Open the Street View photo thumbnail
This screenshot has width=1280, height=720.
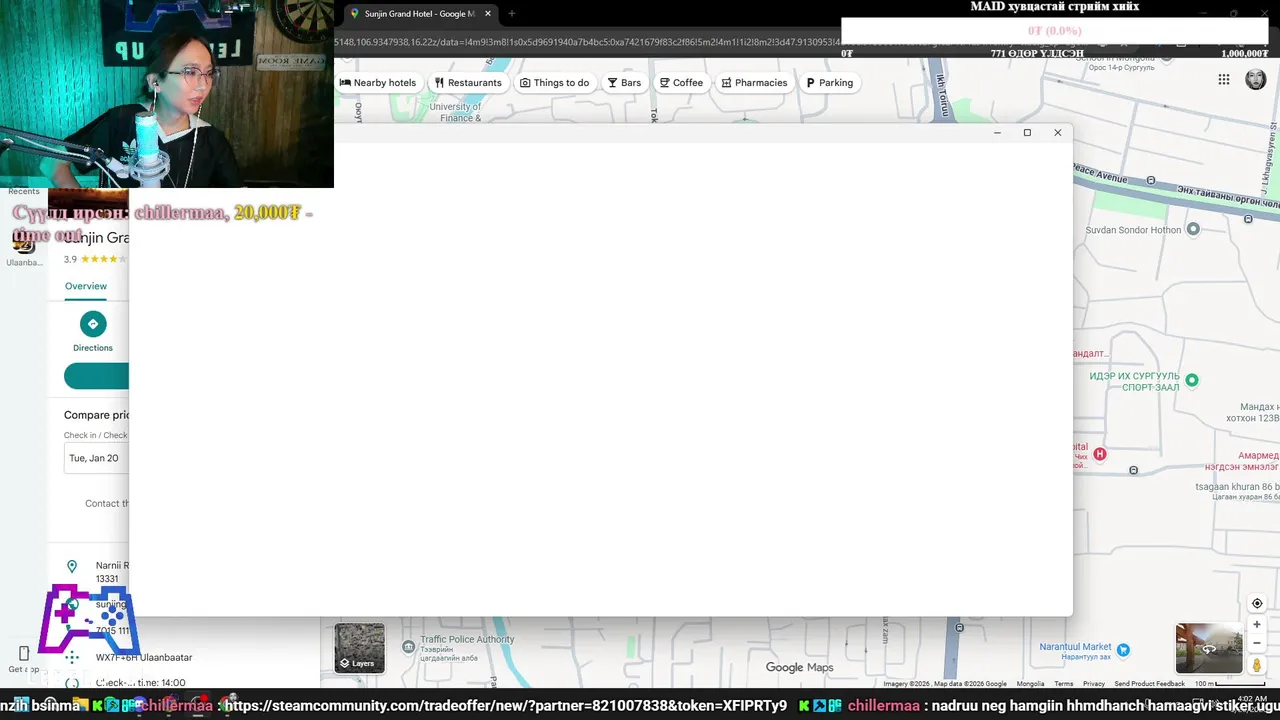[x=1208, y=648]
